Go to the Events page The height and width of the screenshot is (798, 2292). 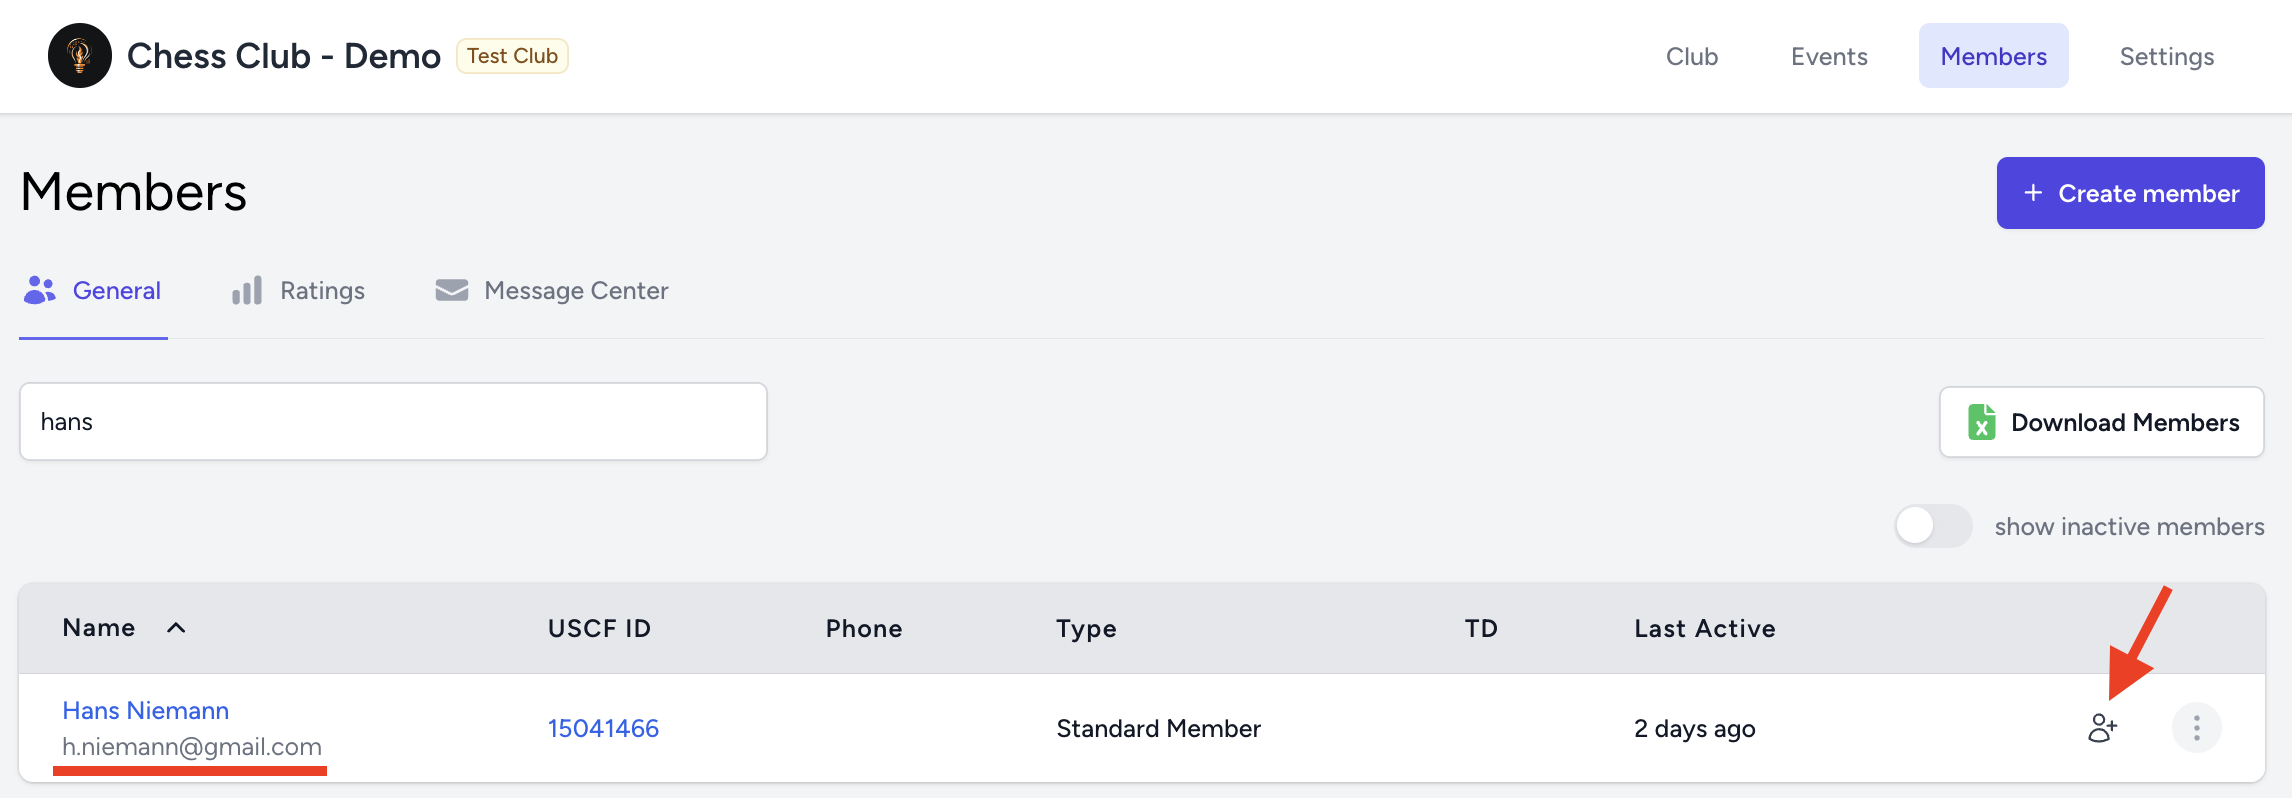click(x=1829, y=56)
